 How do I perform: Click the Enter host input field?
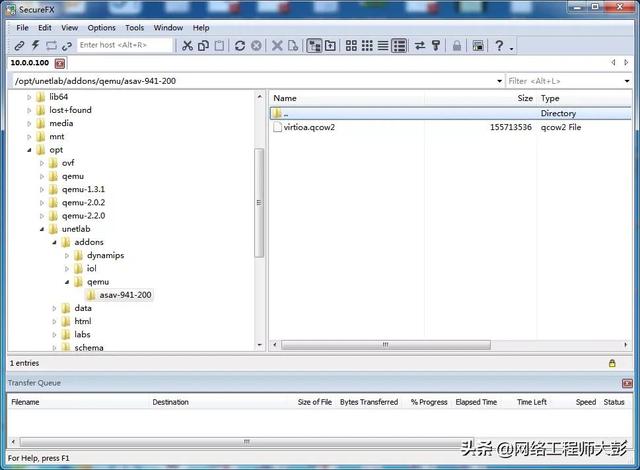tap(125, 45)
